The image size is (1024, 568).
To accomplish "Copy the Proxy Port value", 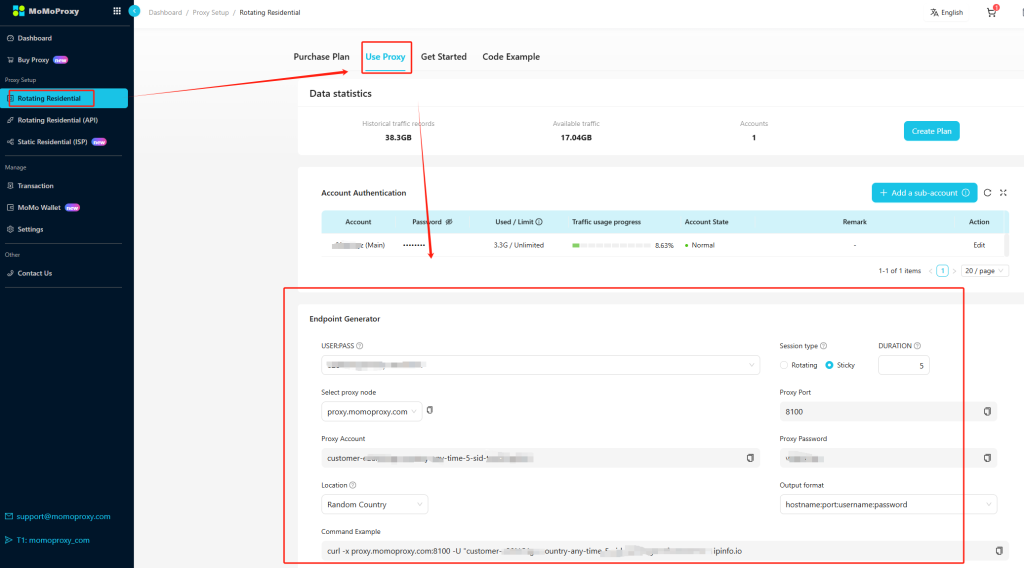I will point(987,411).
